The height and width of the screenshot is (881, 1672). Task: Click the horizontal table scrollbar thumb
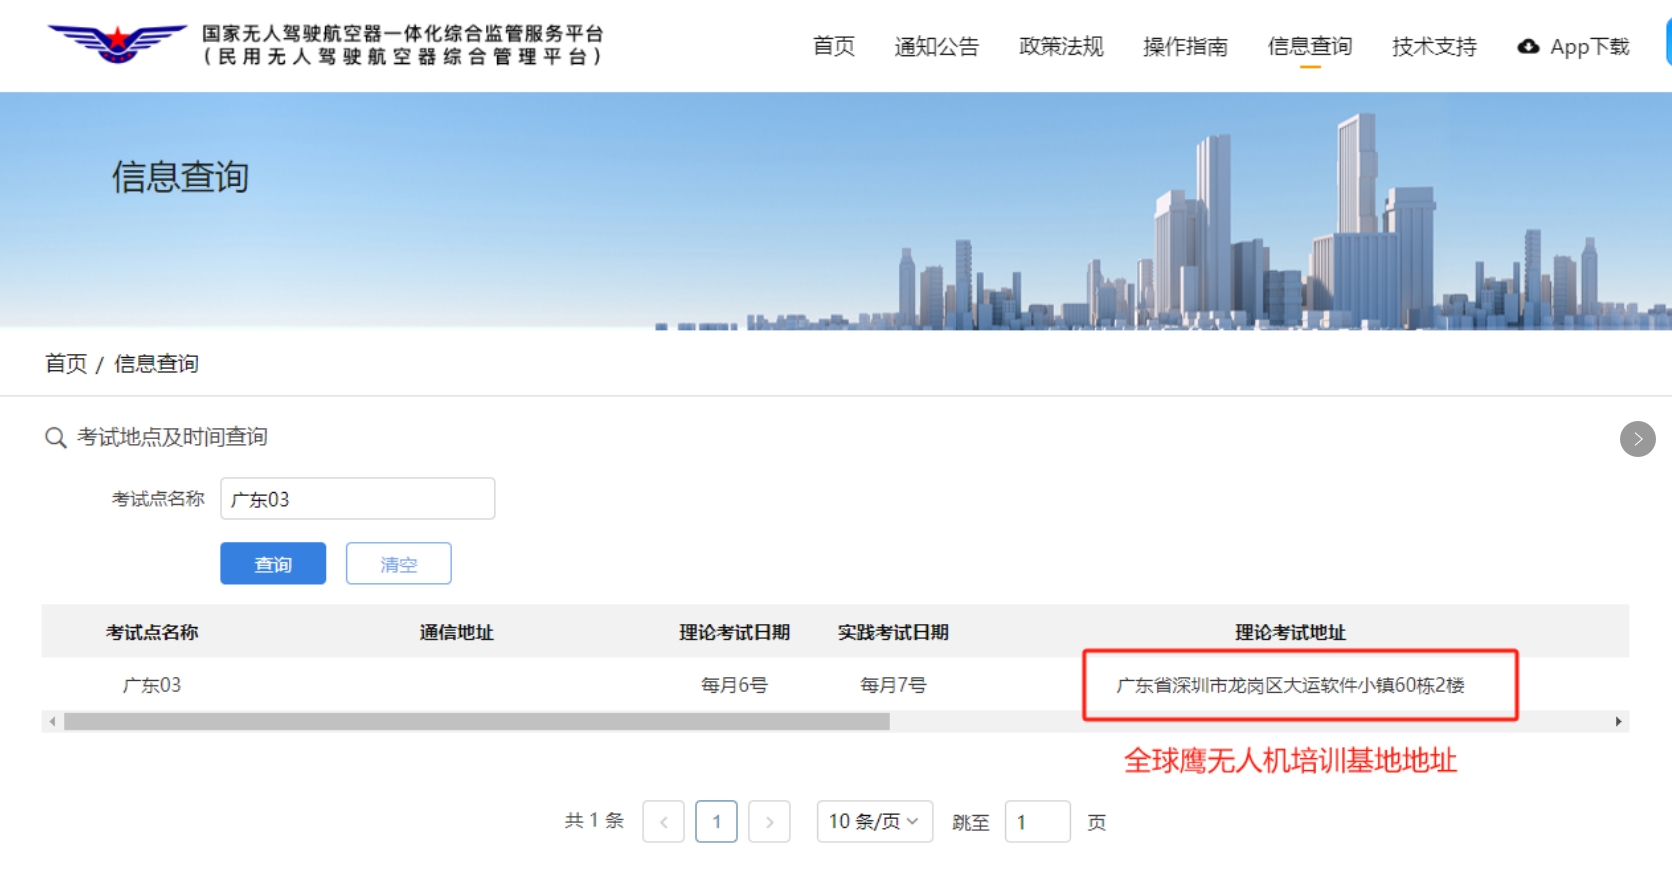(x=476, y=722)
